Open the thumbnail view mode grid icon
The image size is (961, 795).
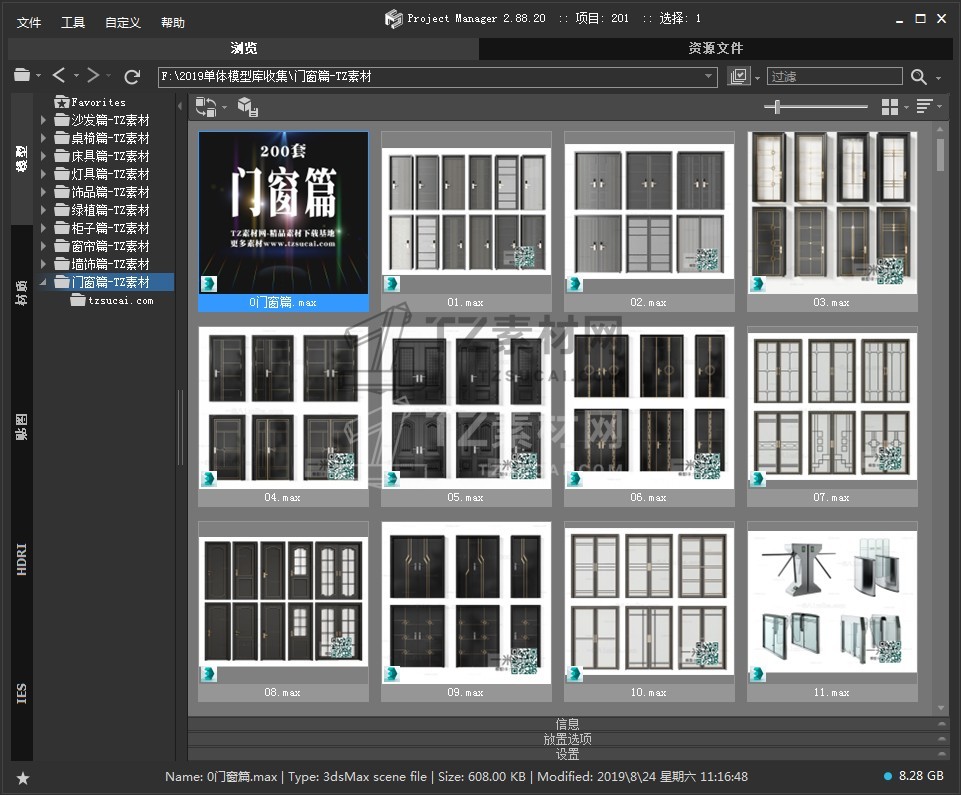coord(889,106)
